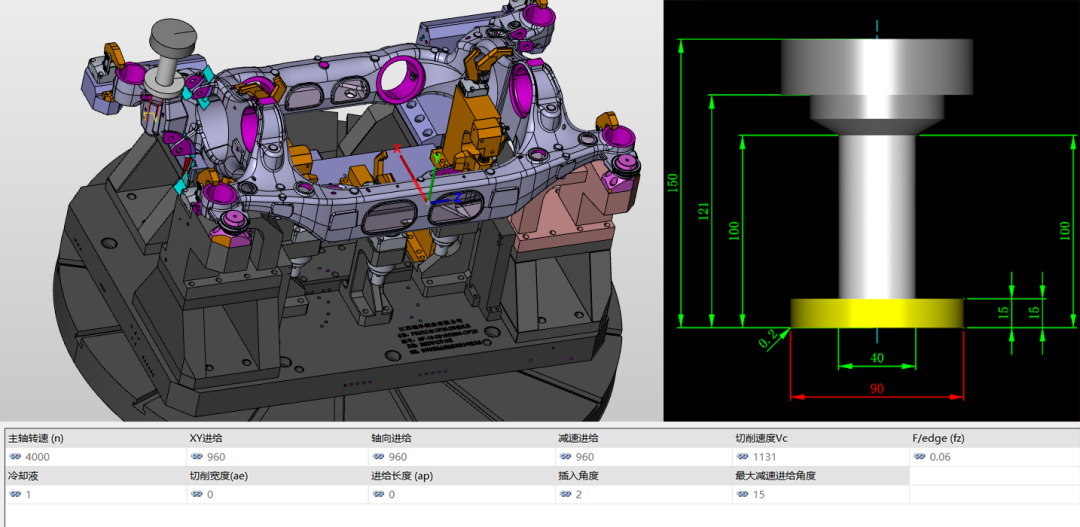The height and width of the screenshot is (527, 1080).
Task: Click the link icon in the 冷却液 row
Action: [15, 494]
